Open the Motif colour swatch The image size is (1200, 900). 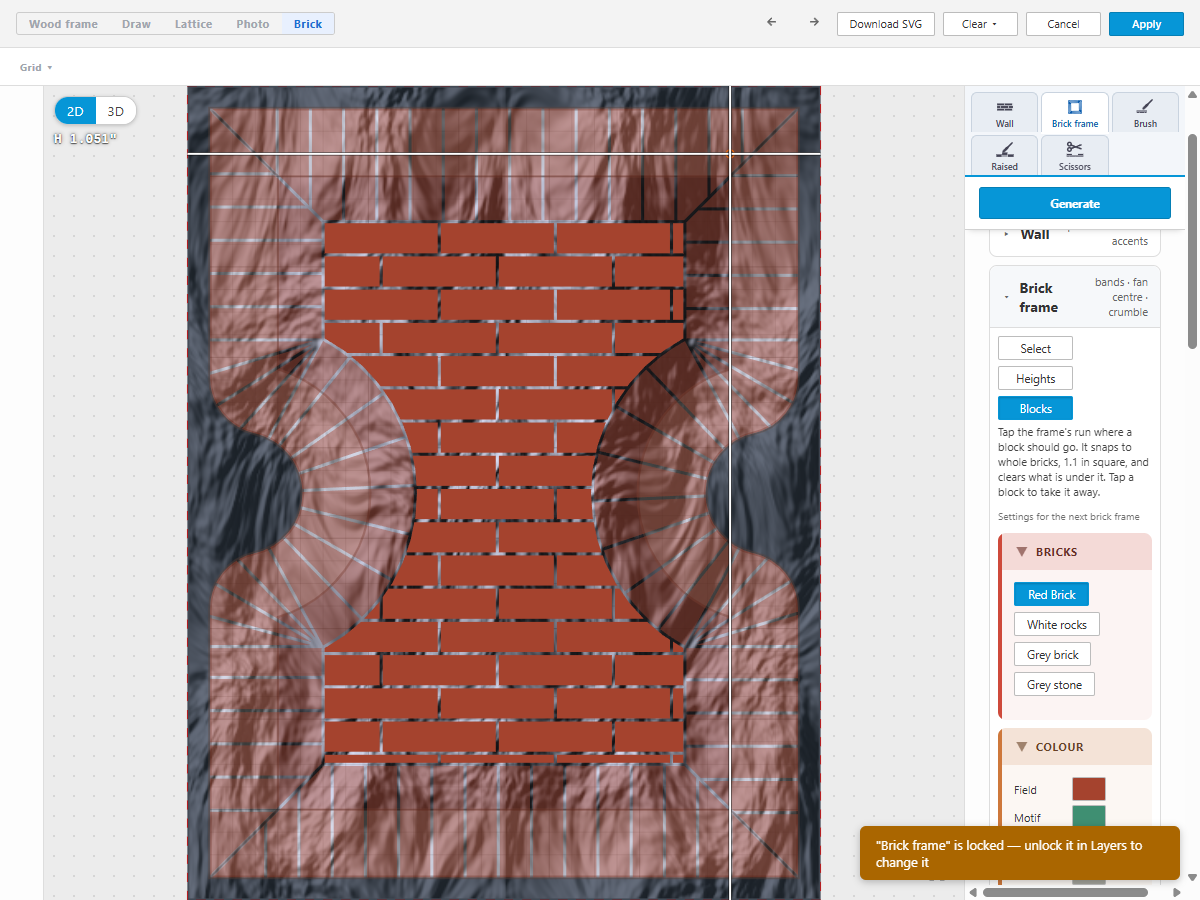pyautogui.click(x=1089, y=817)
